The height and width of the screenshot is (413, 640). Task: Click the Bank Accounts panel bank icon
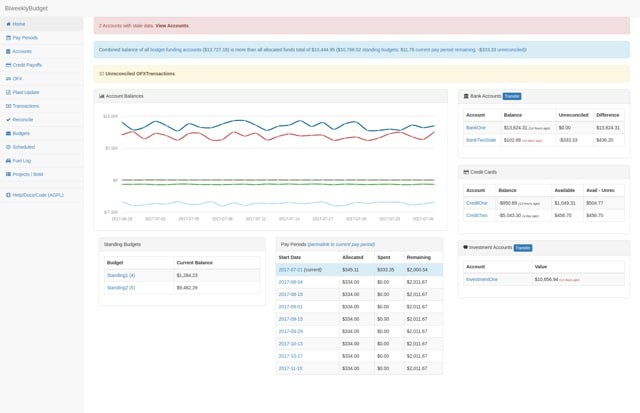466,96
